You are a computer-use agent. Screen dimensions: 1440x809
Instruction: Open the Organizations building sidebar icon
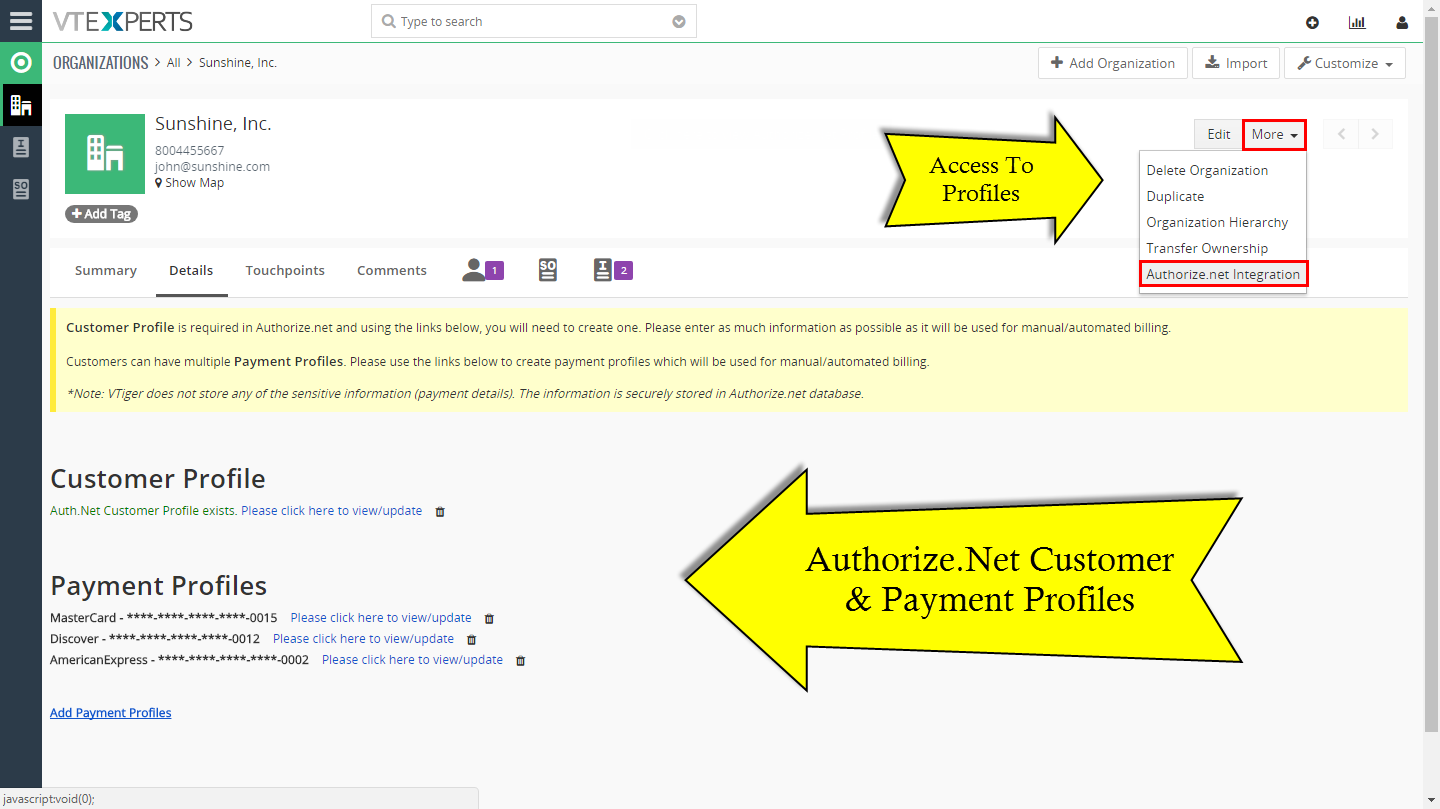[x=21, y=104]
